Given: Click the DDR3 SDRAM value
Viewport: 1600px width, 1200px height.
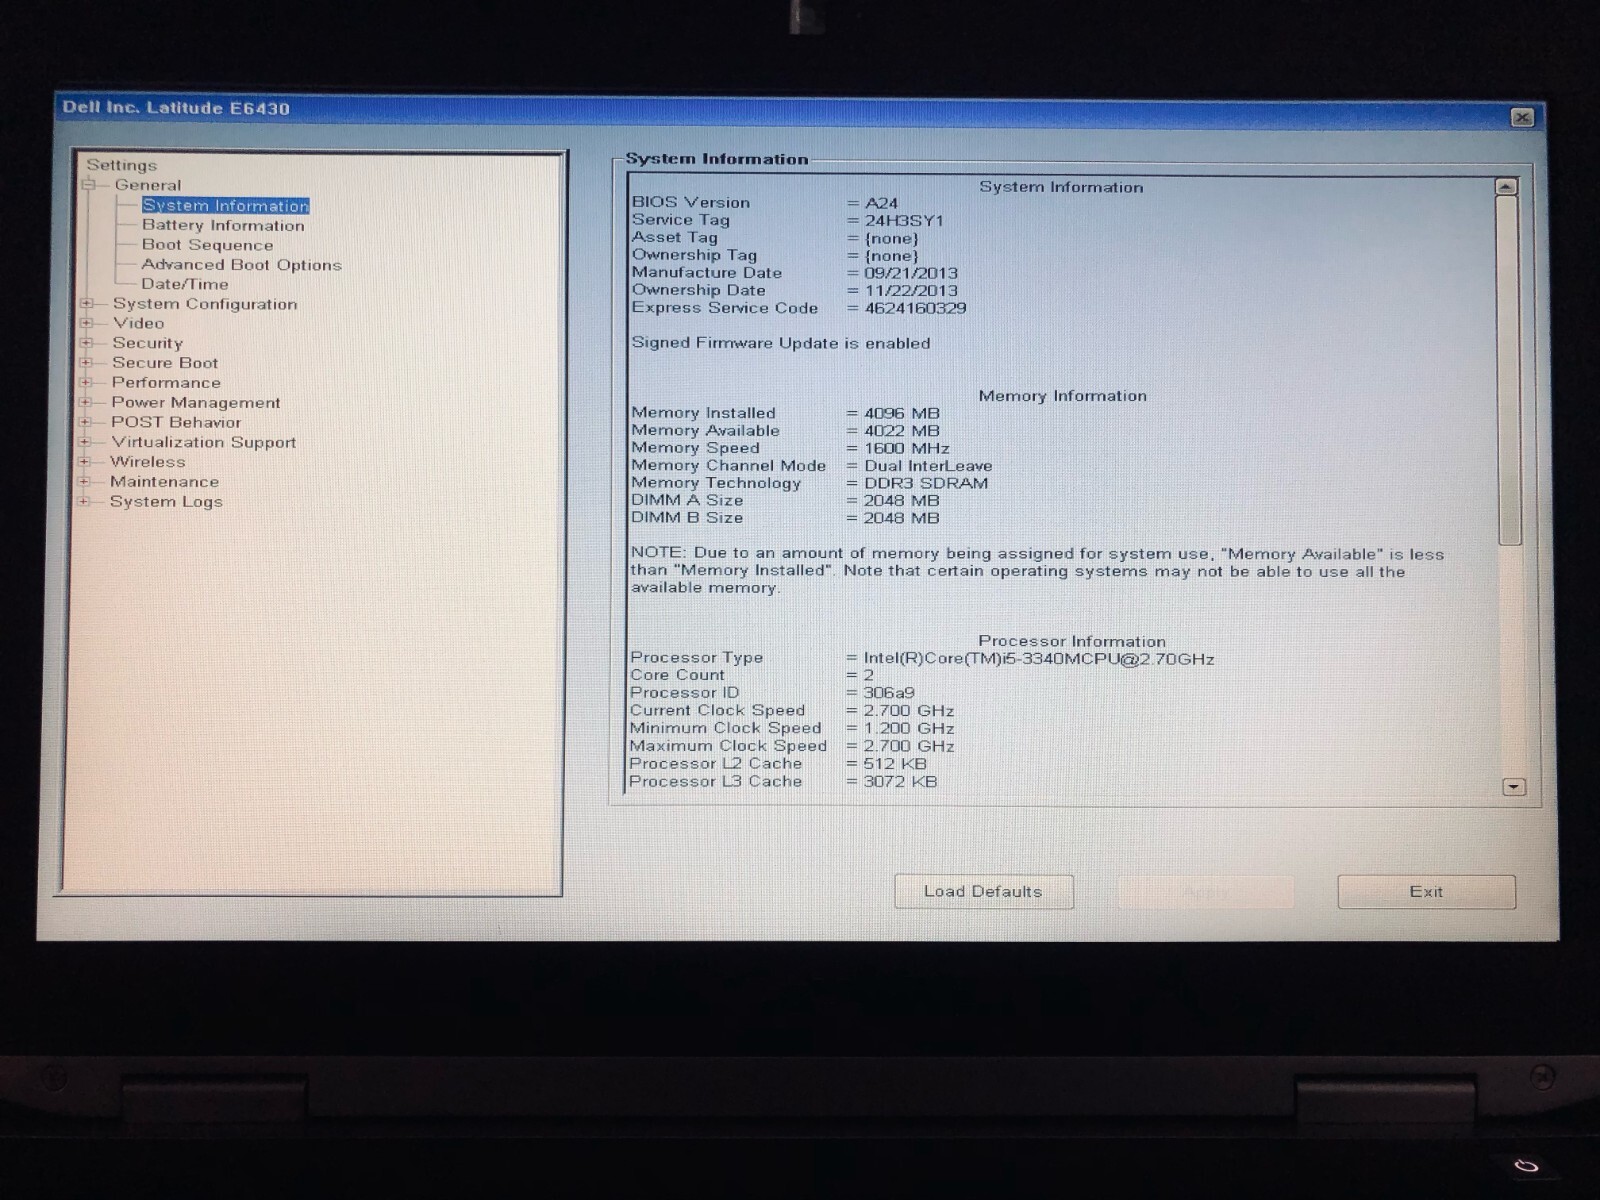Looking at the screenshot, I should point(926,483).
